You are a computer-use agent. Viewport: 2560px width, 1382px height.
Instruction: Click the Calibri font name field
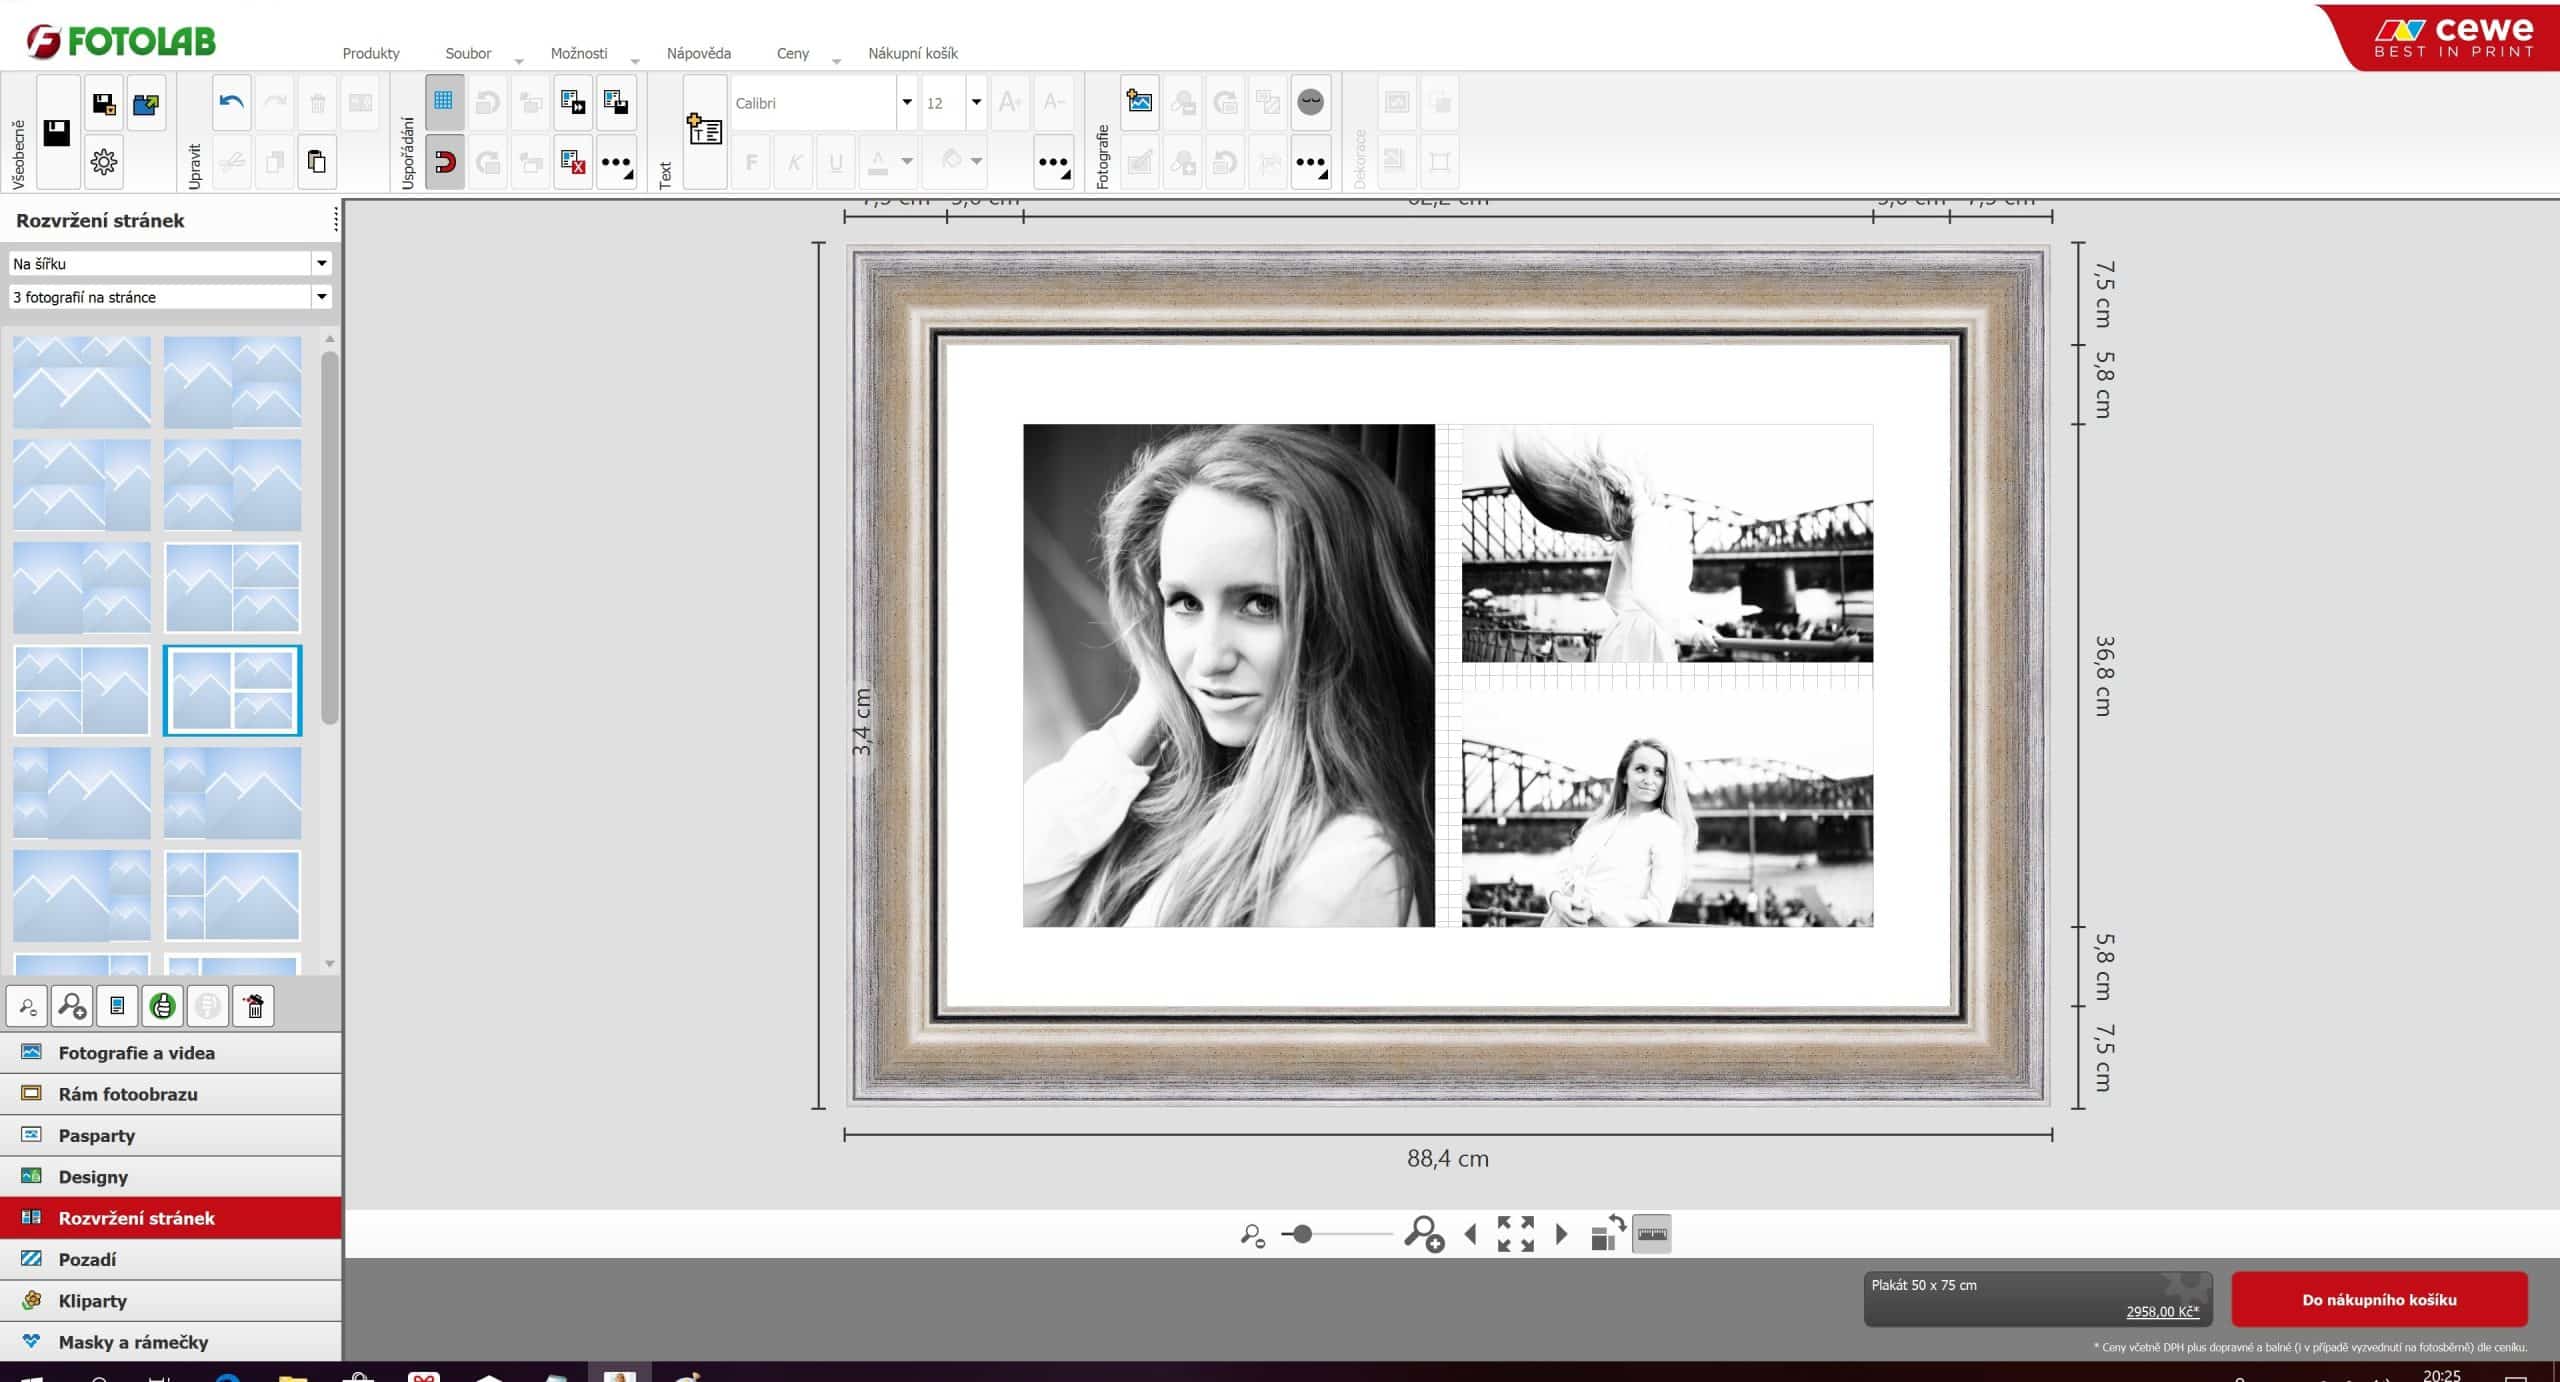coord(813,103)
